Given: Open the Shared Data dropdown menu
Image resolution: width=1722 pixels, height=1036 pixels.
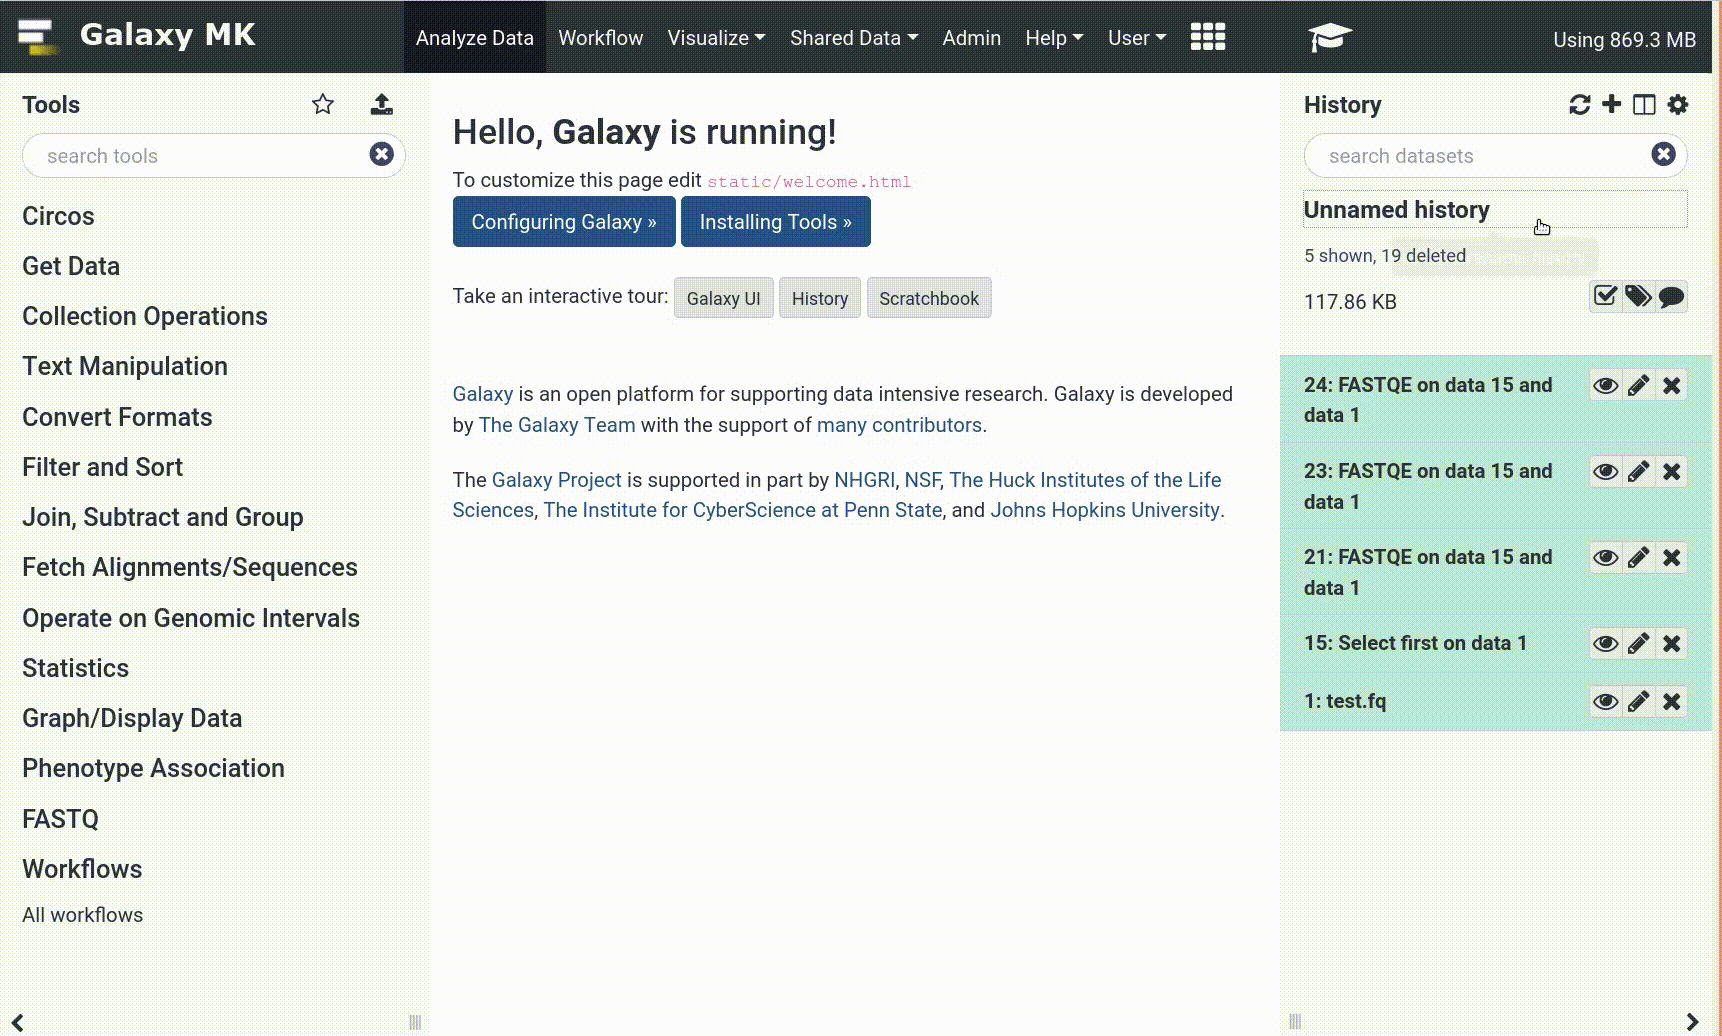Looking at the screenshot, I should 854,38.
